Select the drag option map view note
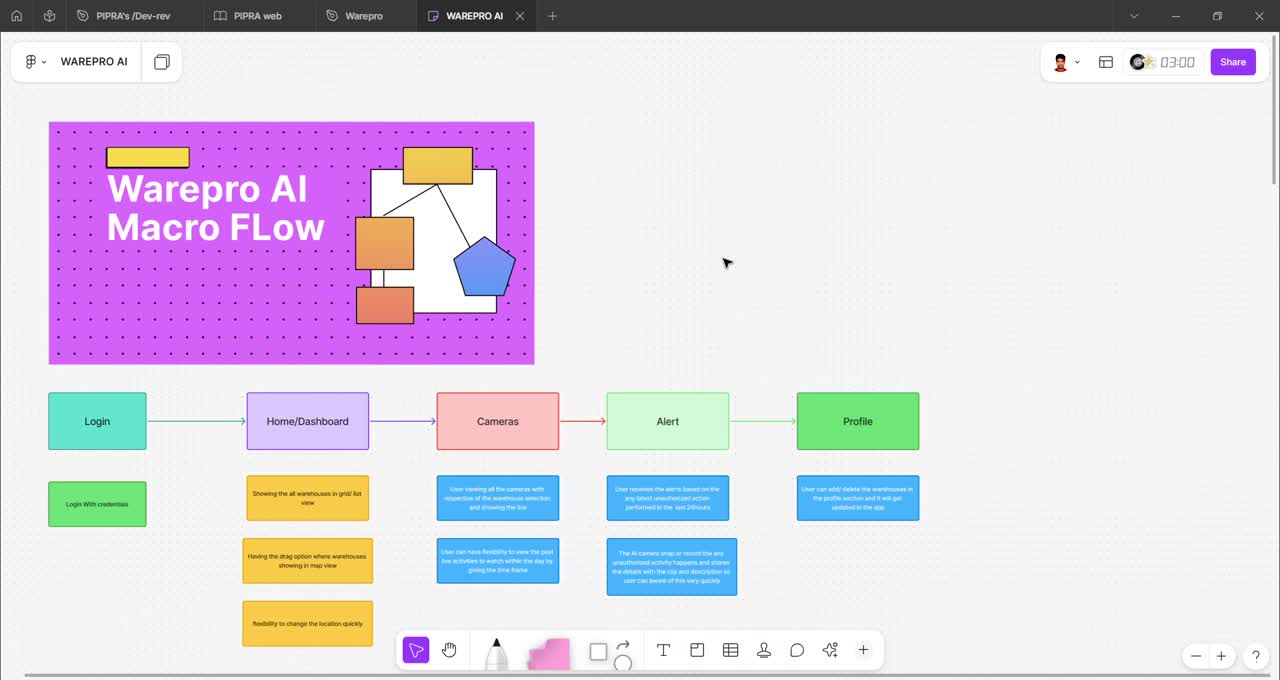This screenshot has height=680, width=1280. pyautogui.click(x=308, y=561)
